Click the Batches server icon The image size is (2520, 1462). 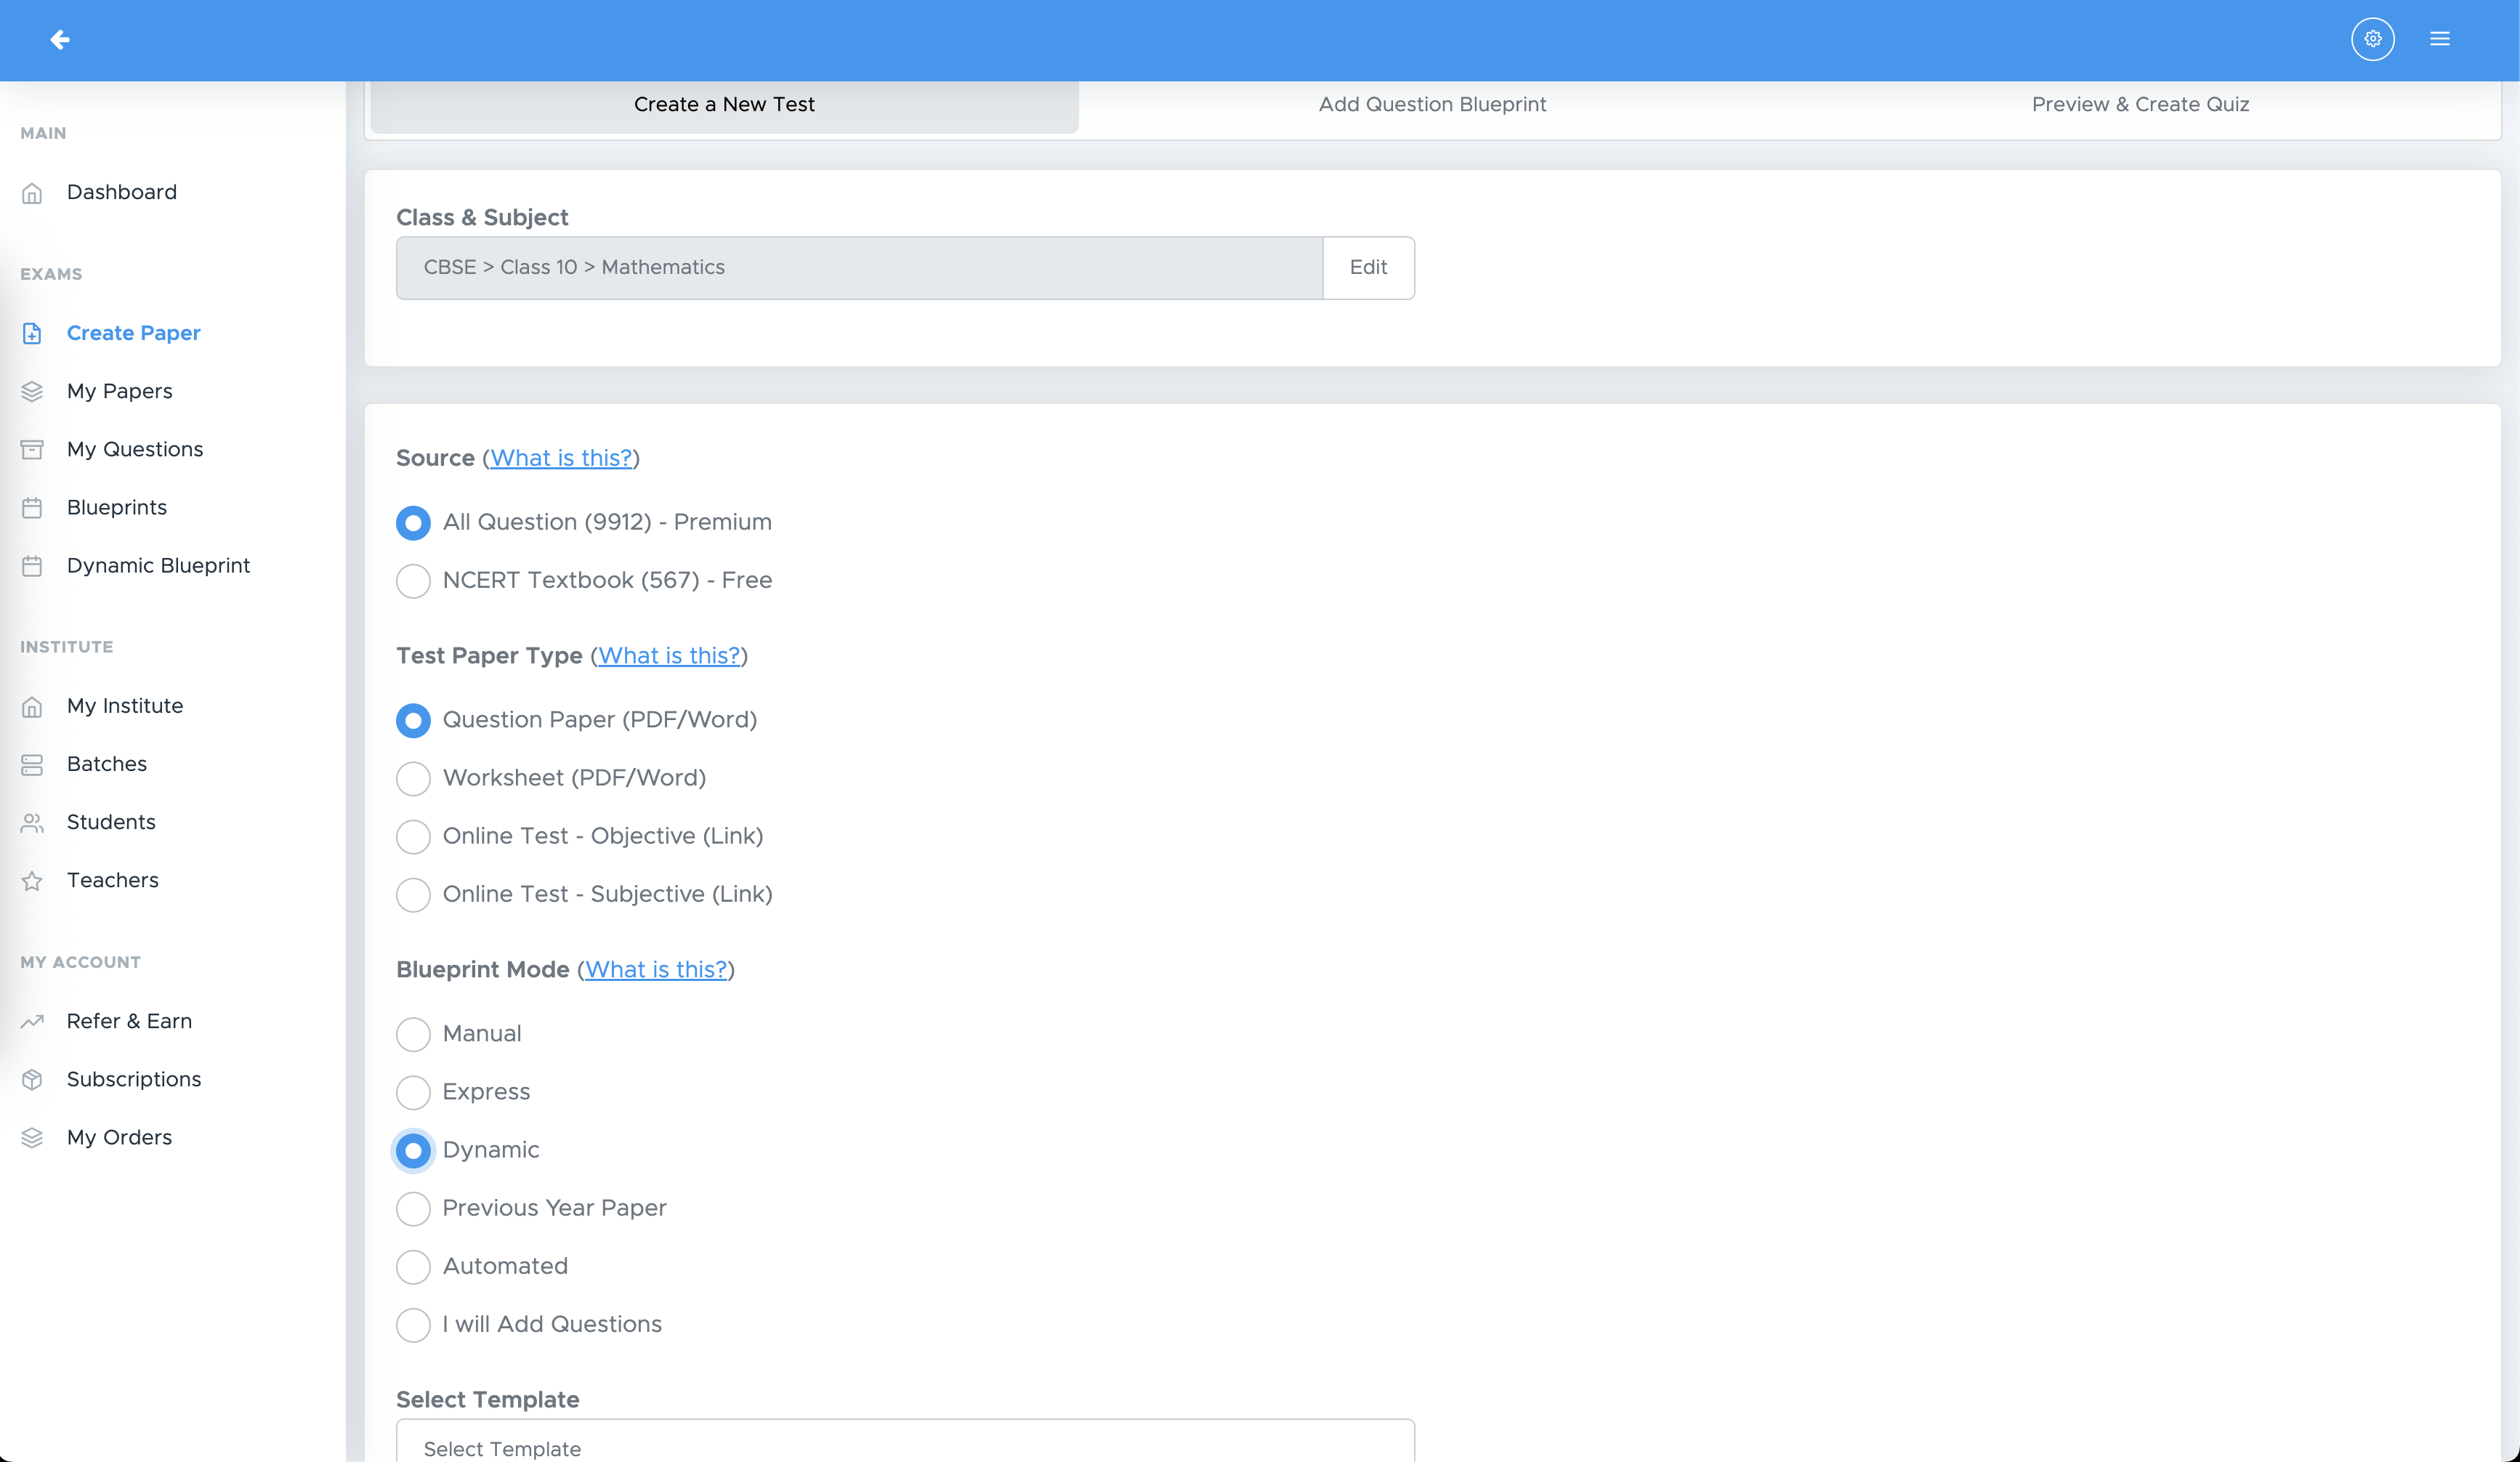pos(32,765)
